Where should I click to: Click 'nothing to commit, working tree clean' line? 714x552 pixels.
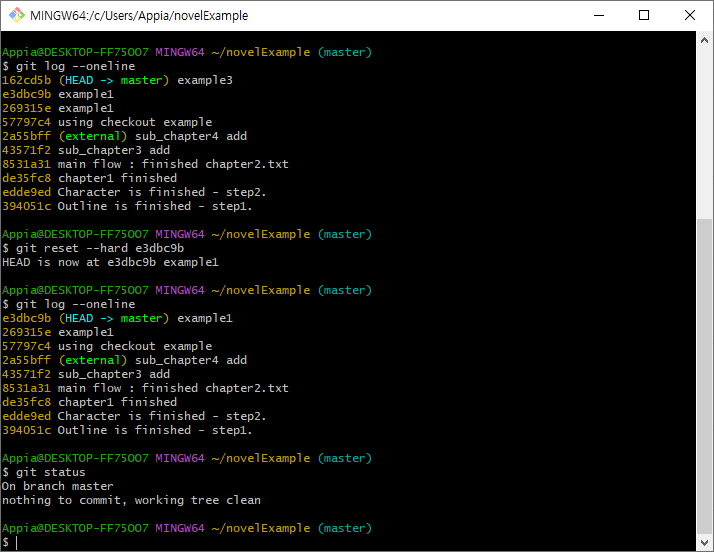coord(131,500)
